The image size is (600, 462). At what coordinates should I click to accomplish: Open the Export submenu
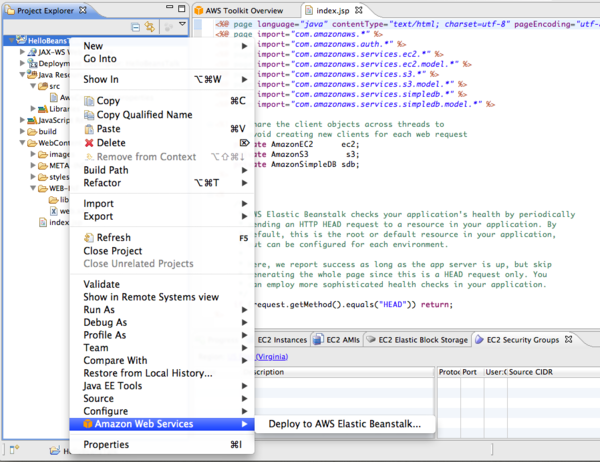pos(162,216)
